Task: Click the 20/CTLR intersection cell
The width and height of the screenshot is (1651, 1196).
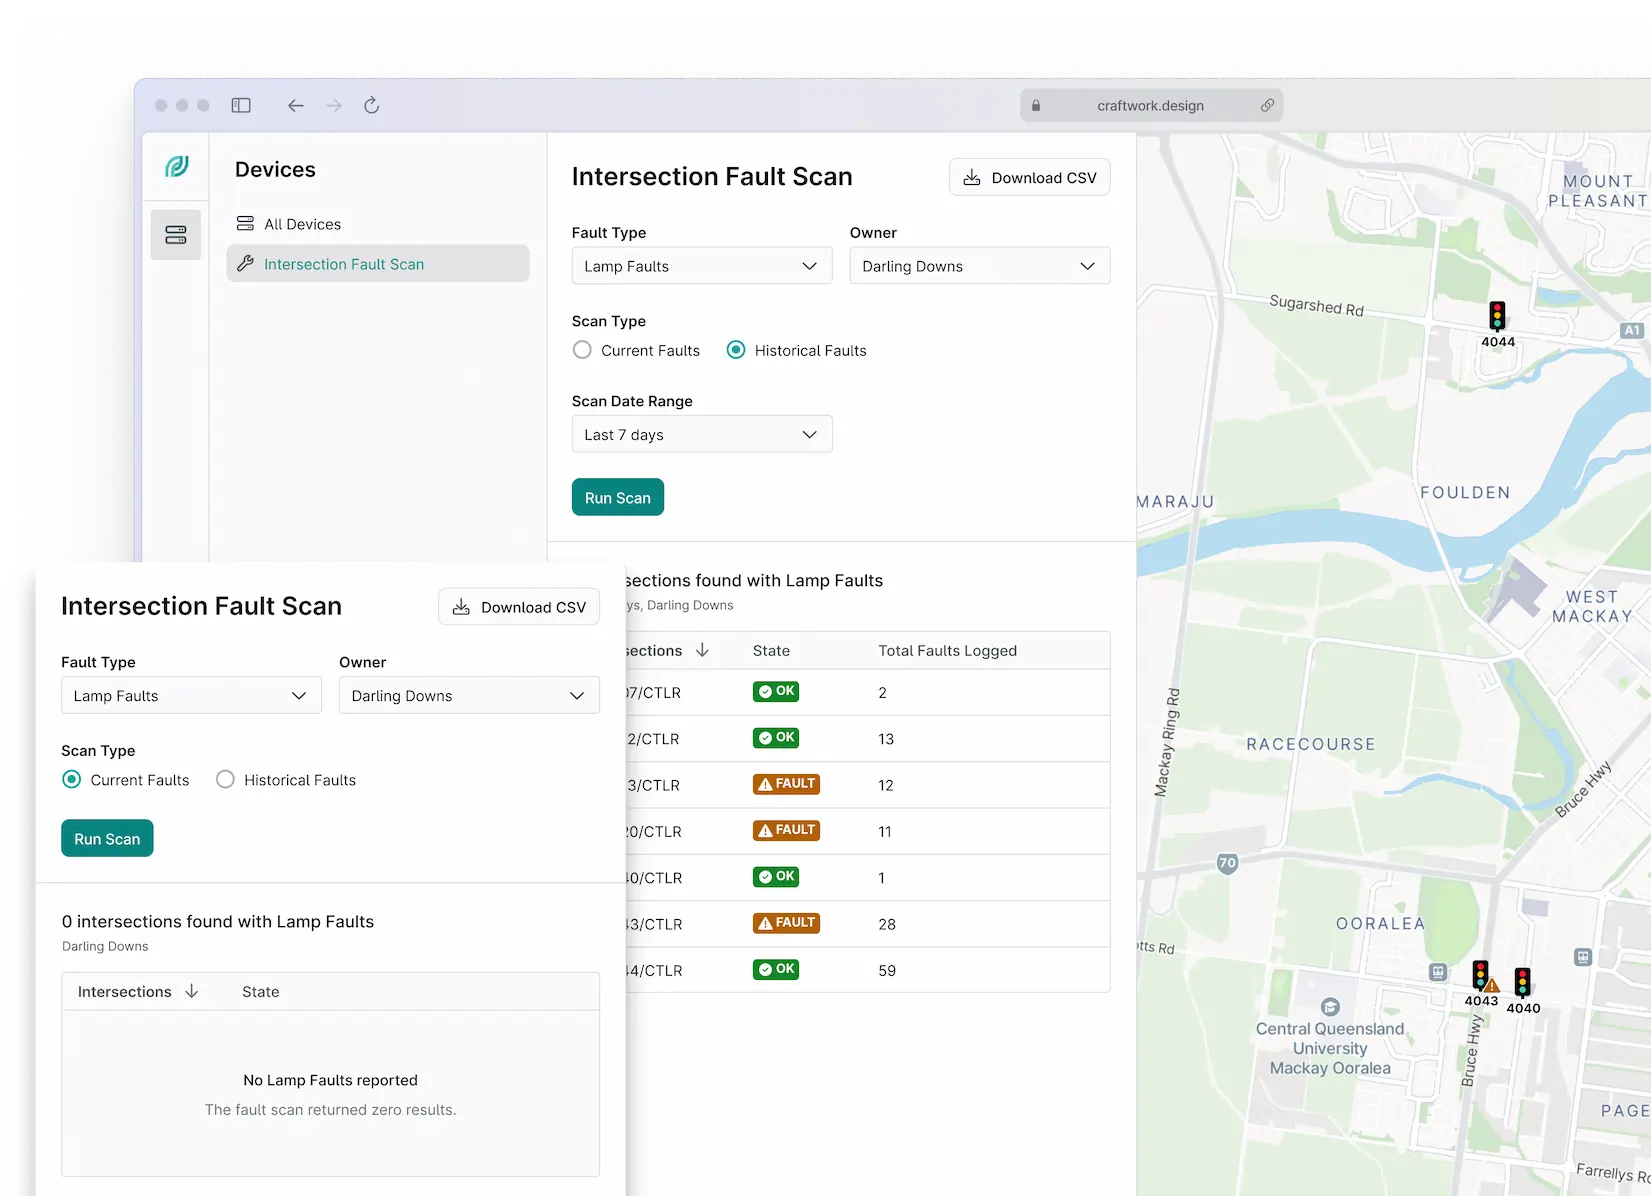Action: tap(653, 831)
